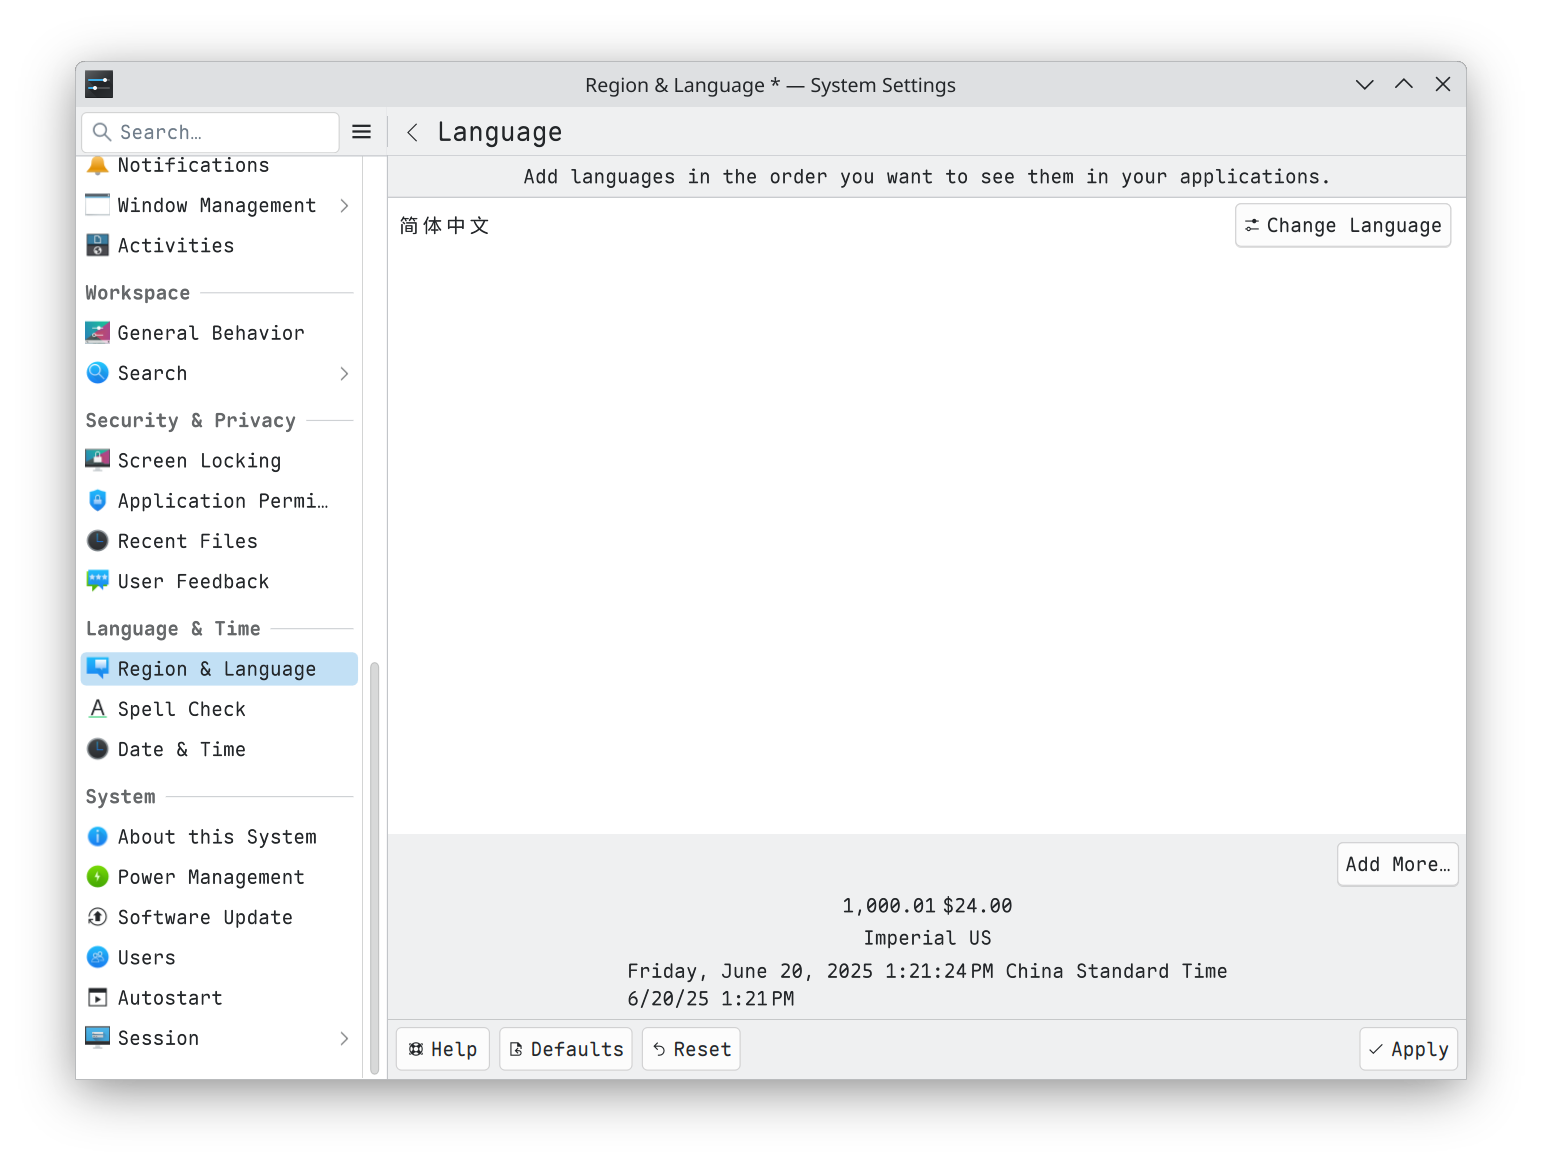
Task: Apply the language changes
Action: [x=1408, y=1049]
